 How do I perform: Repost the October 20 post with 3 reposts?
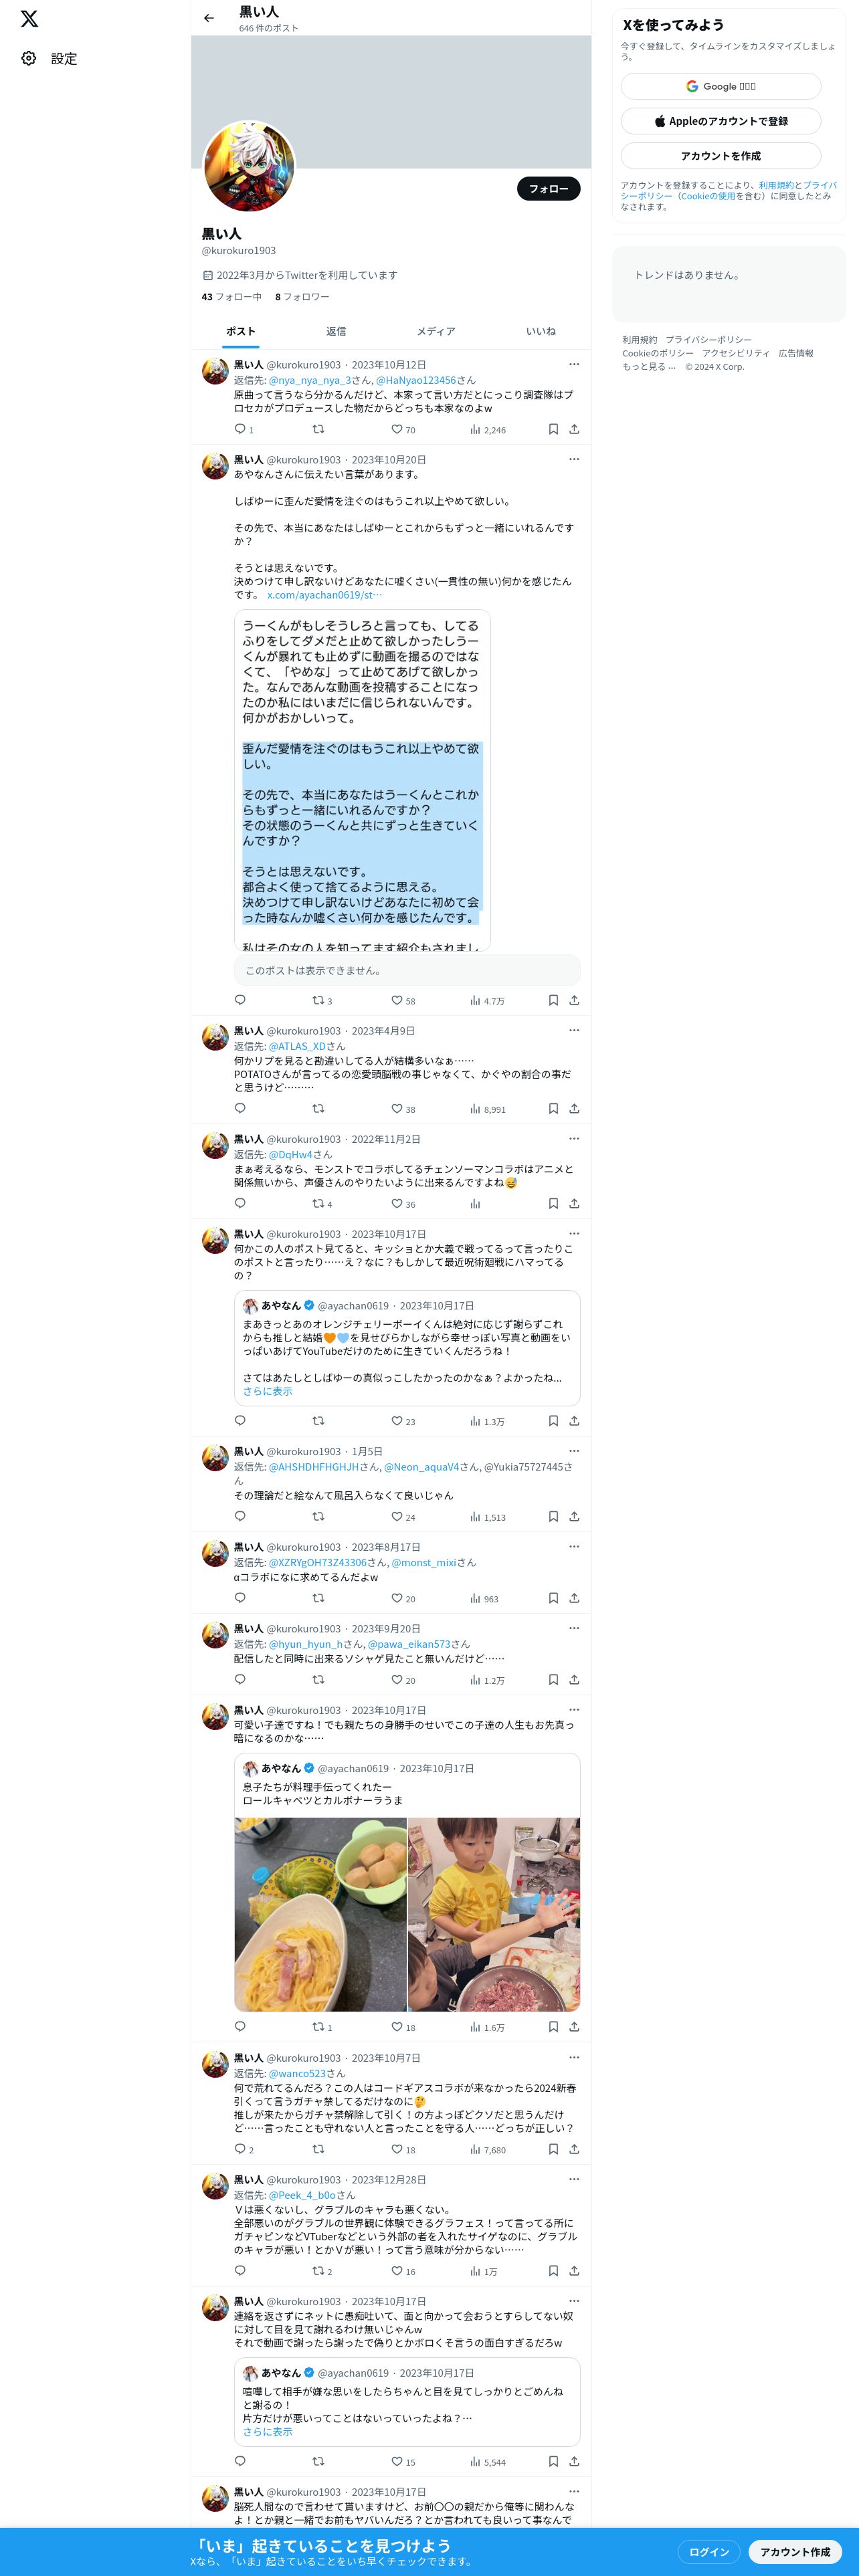[x=322, y=1000]
